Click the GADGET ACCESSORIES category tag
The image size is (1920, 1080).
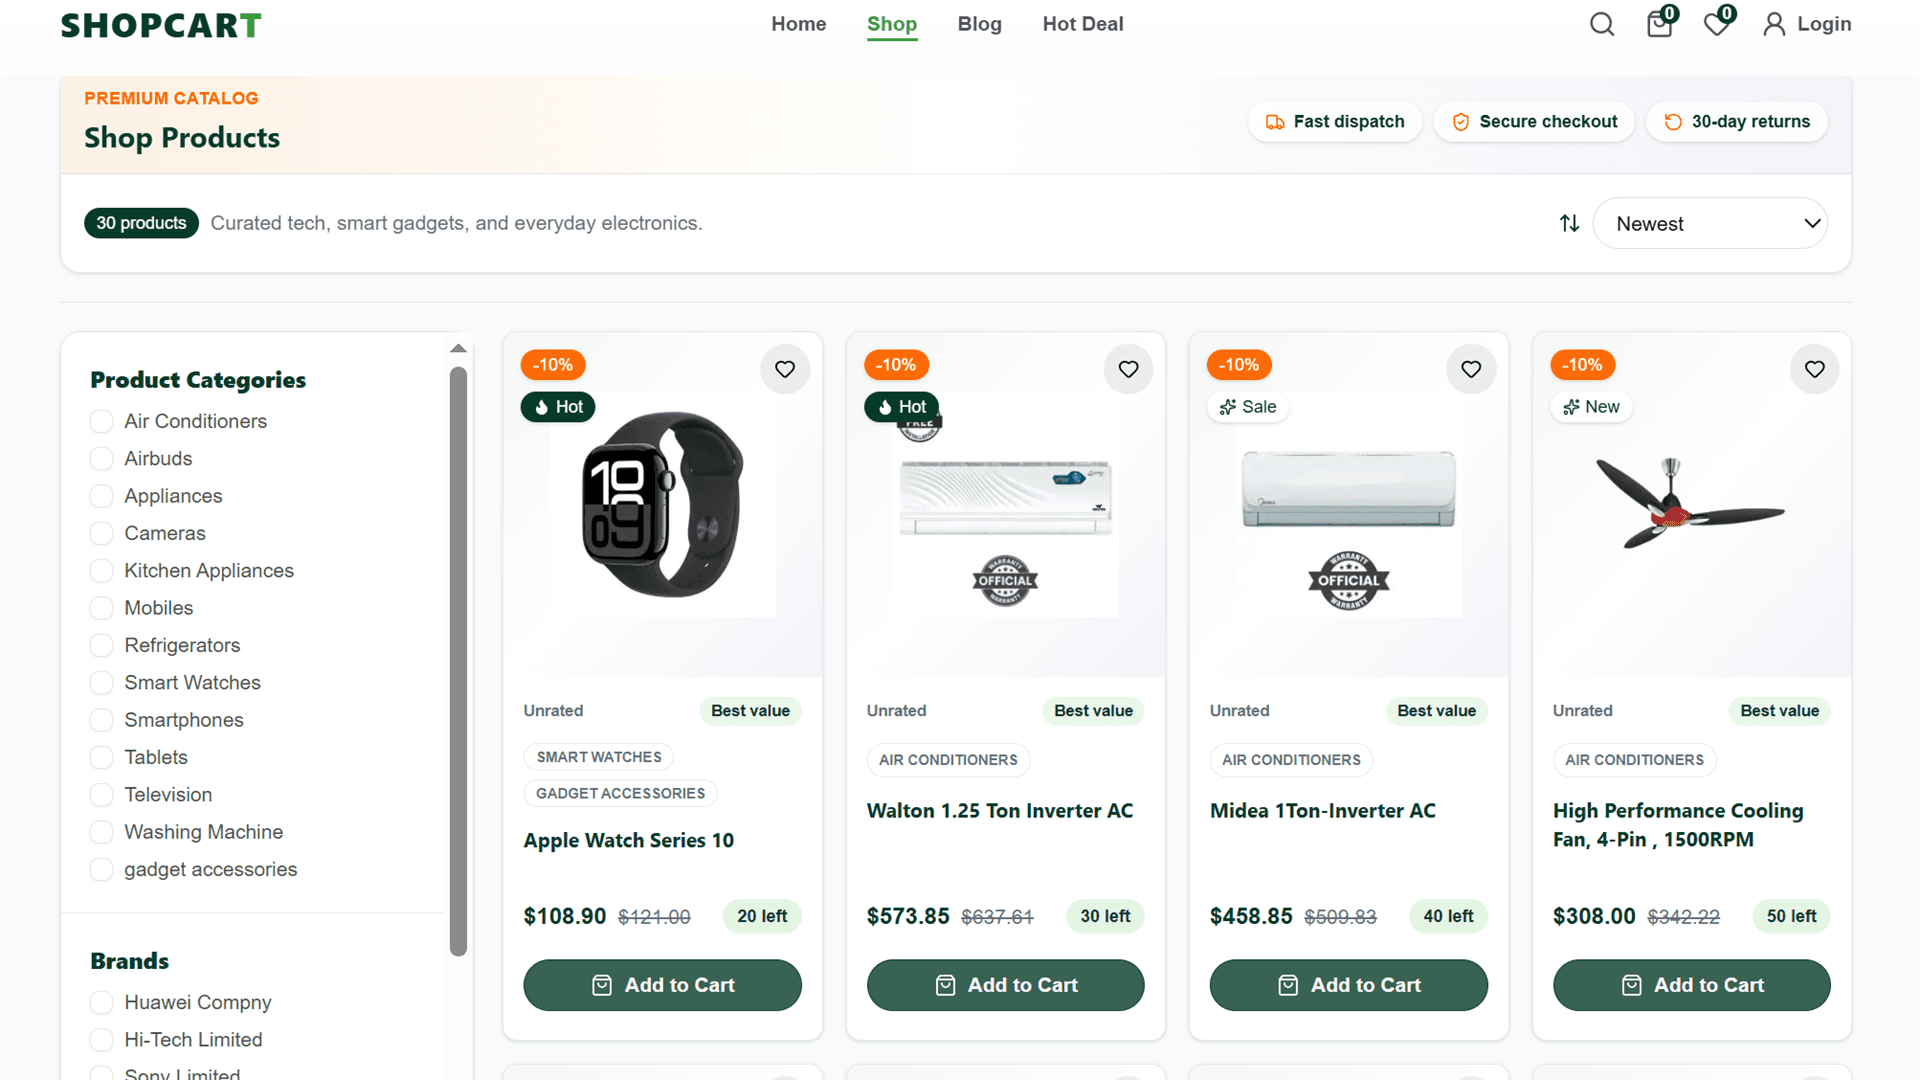[620, 793]
